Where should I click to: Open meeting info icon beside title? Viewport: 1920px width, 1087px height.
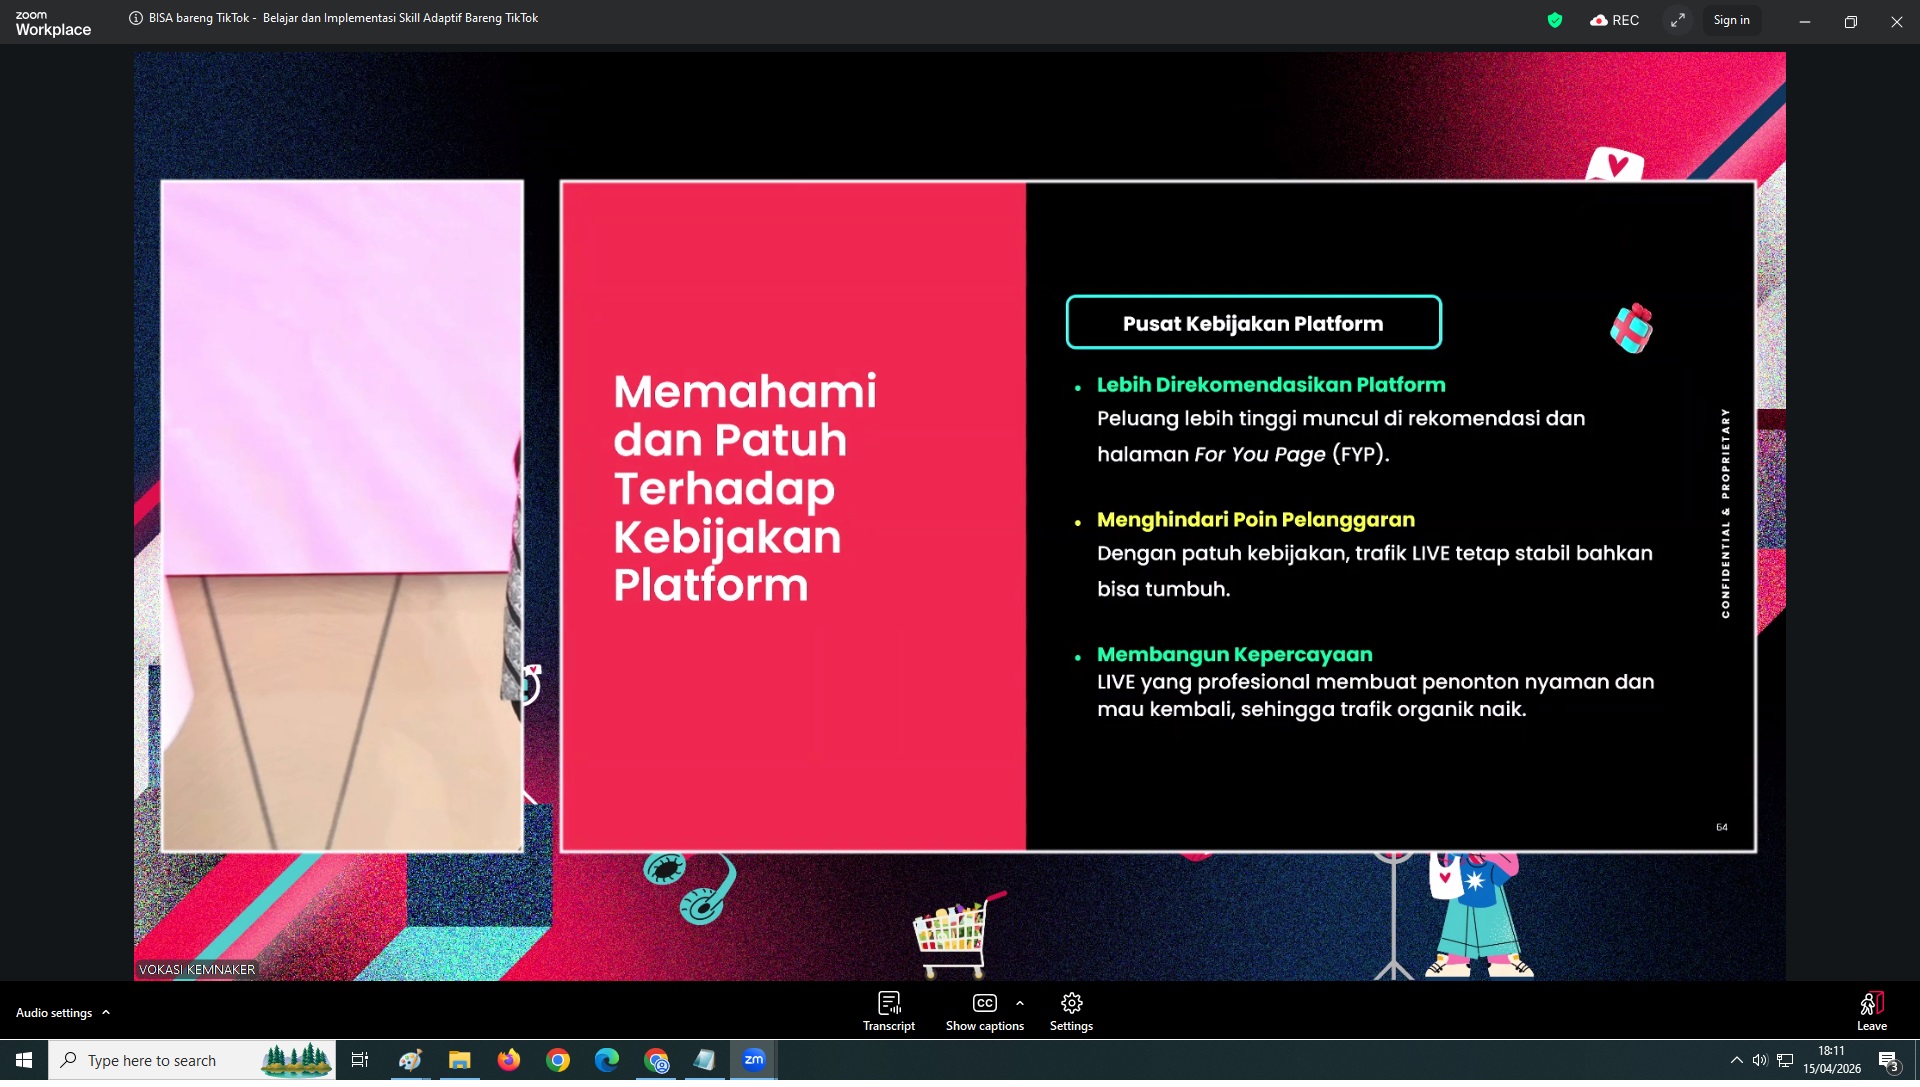pos(136,19)
